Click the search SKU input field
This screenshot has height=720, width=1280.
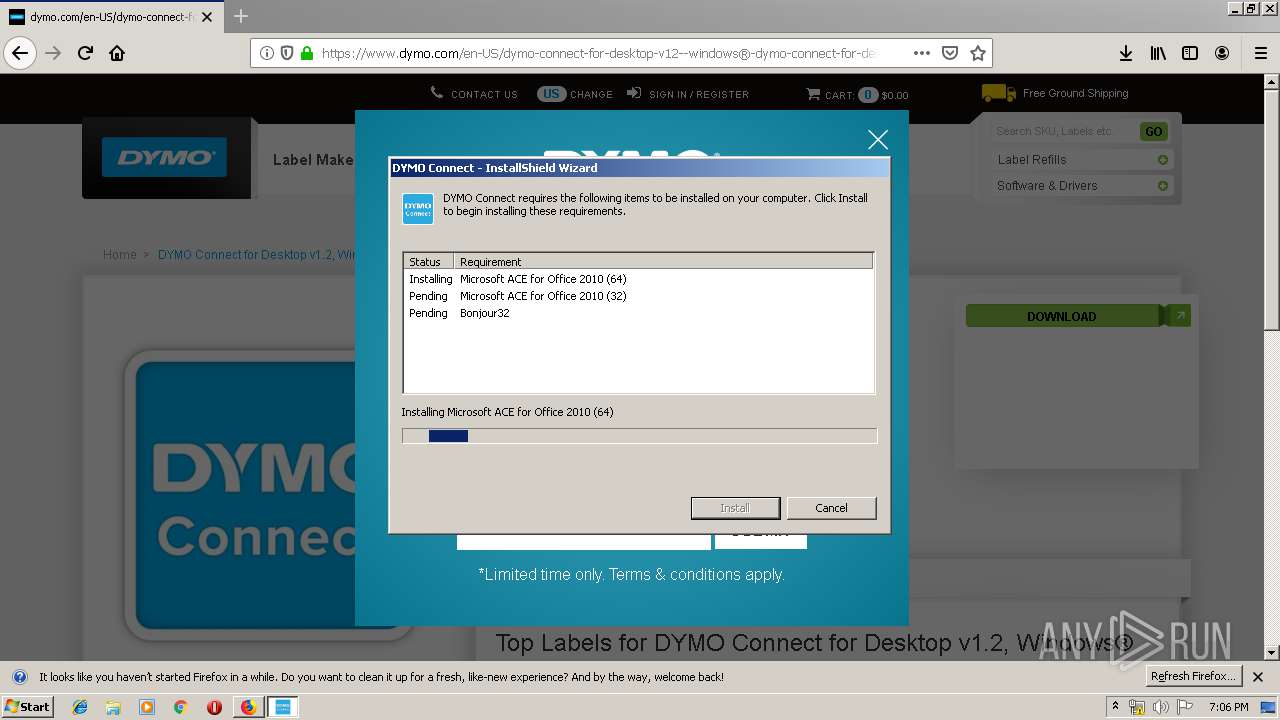[1064, 131]
